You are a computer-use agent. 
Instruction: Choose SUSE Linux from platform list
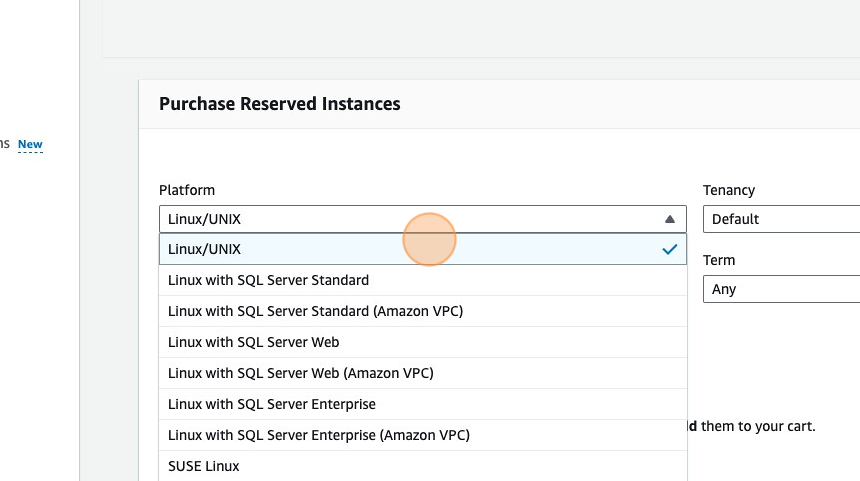(204, 466)
